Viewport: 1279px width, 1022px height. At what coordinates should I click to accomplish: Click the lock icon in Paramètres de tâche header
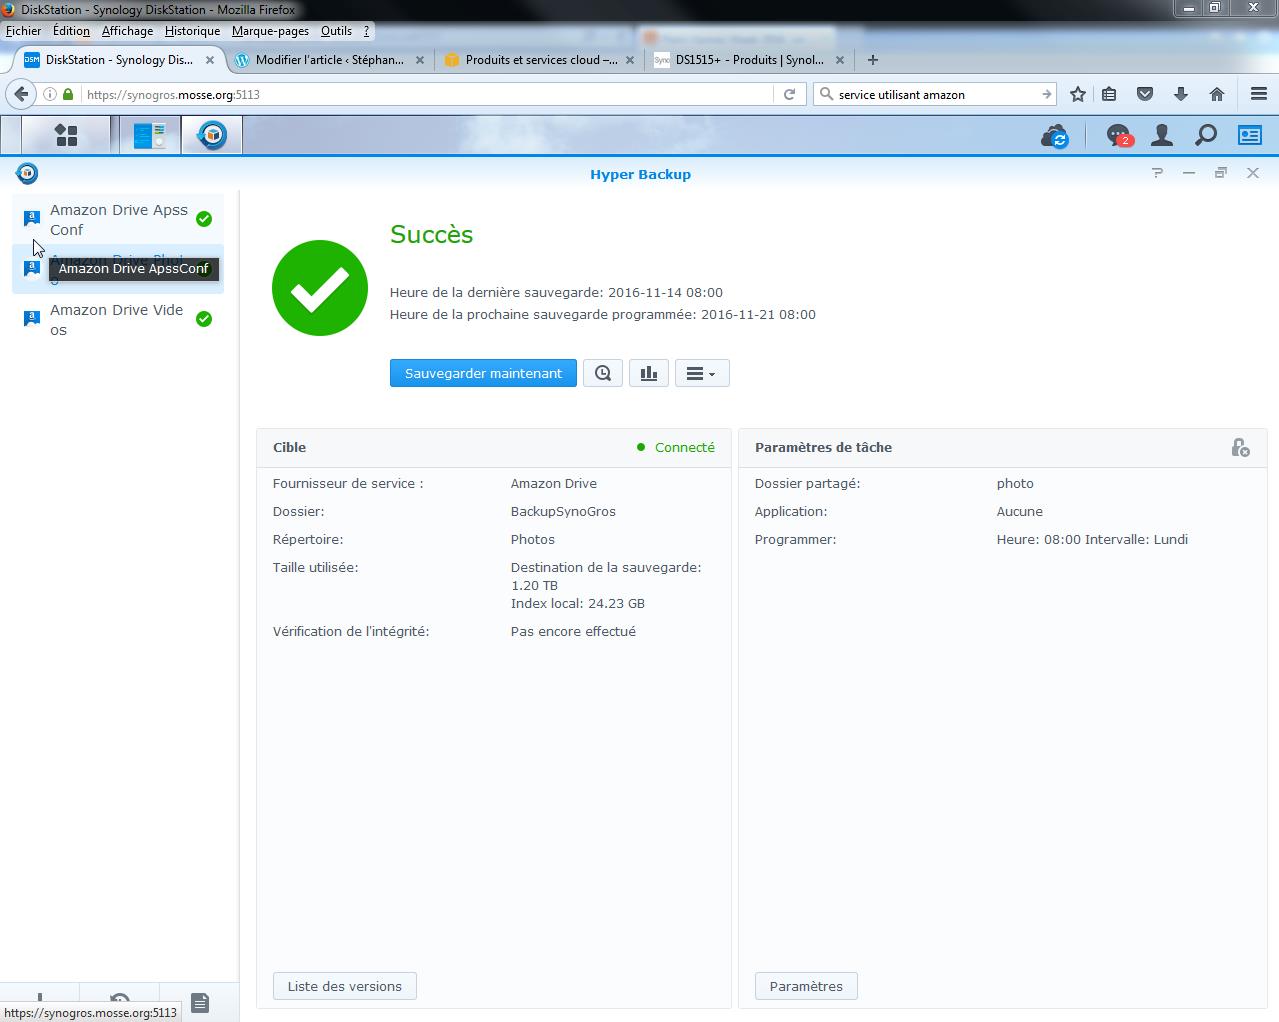(1240, 448)
